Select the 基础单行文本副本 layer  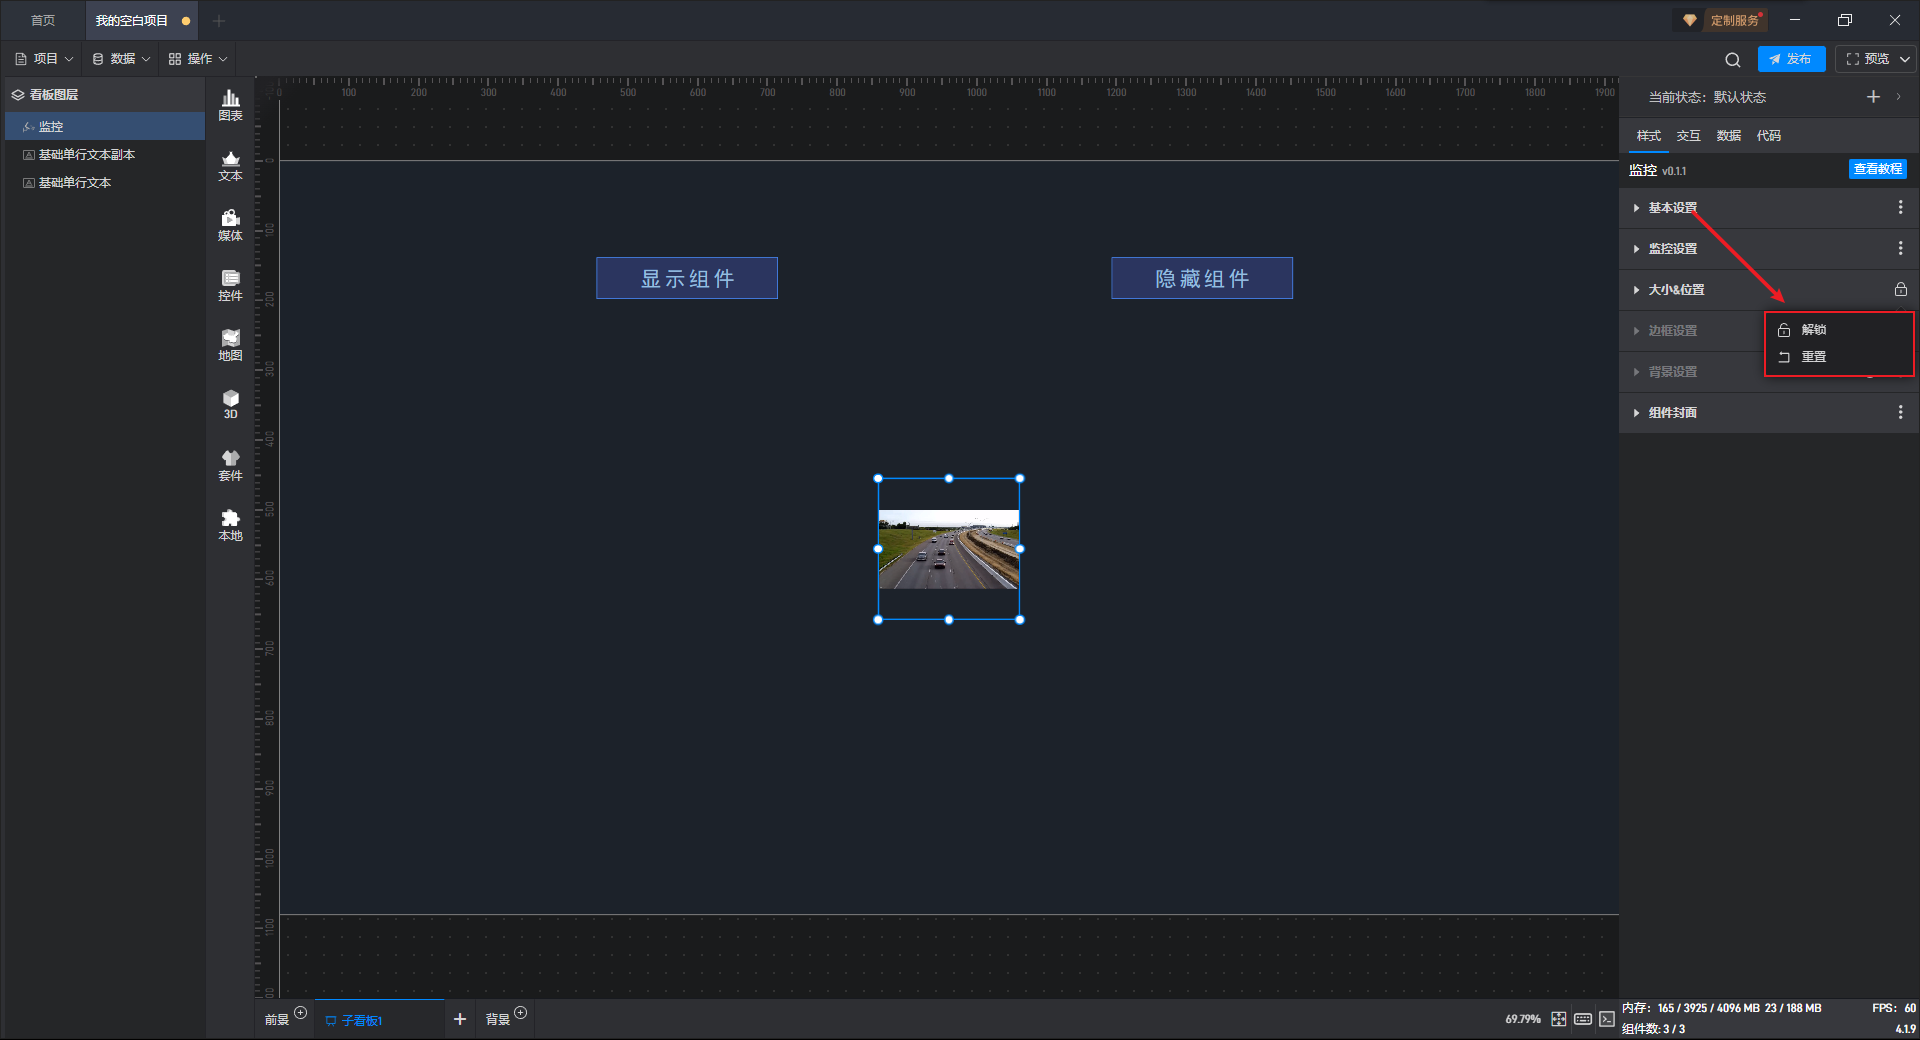tap(105, 154)
